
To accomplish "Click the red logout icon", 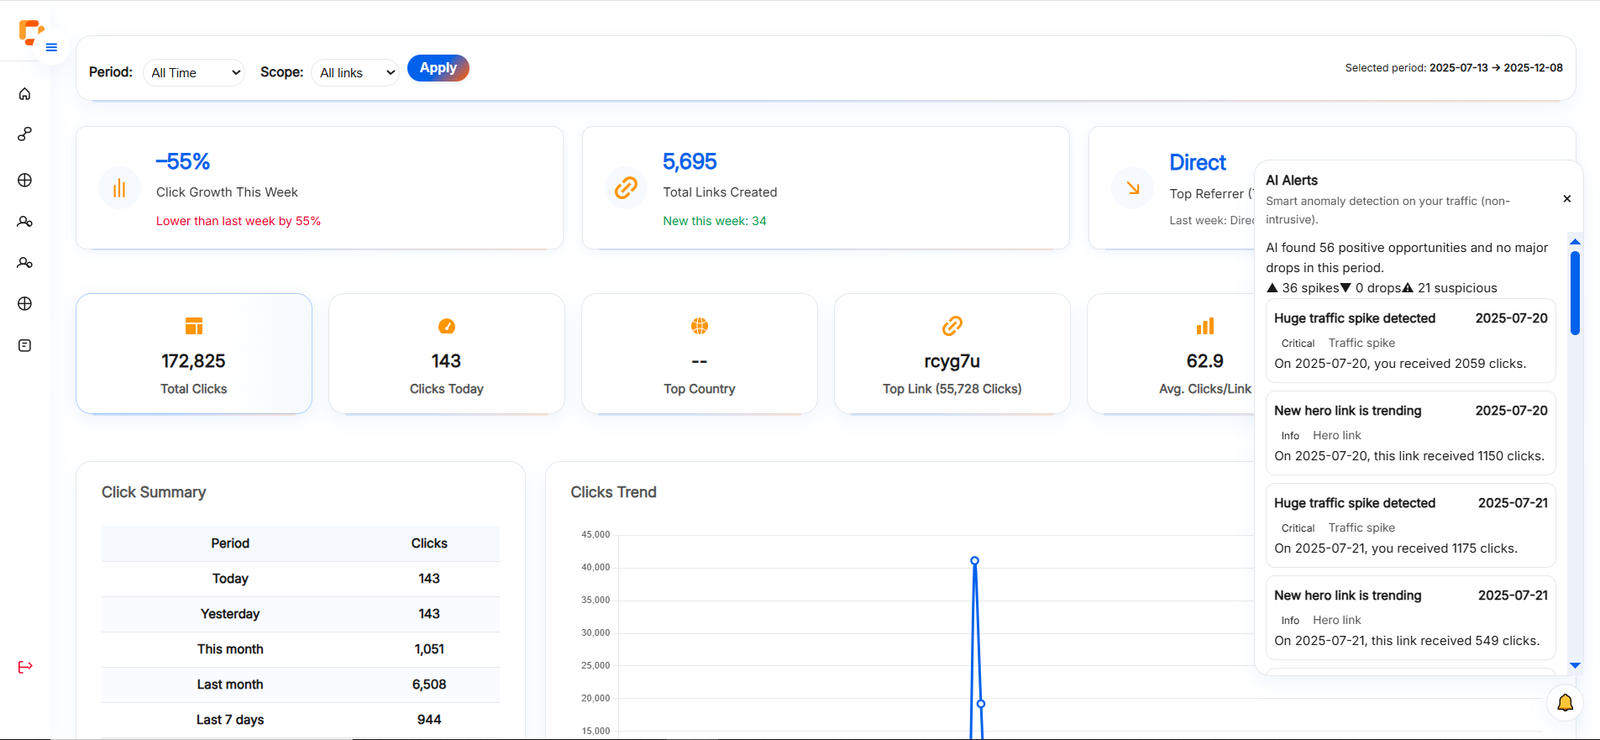I will click(25, 667).
